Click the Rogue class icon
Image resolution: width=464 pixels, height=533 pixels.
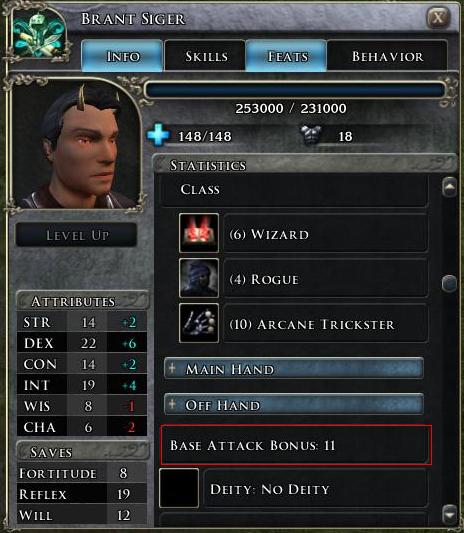click(x=199, y=278)
